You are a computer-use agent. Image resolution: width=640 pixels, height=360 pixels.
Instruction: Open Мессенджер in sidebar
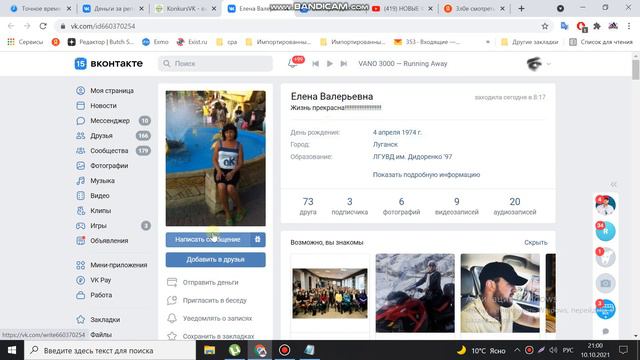point(110,121)
